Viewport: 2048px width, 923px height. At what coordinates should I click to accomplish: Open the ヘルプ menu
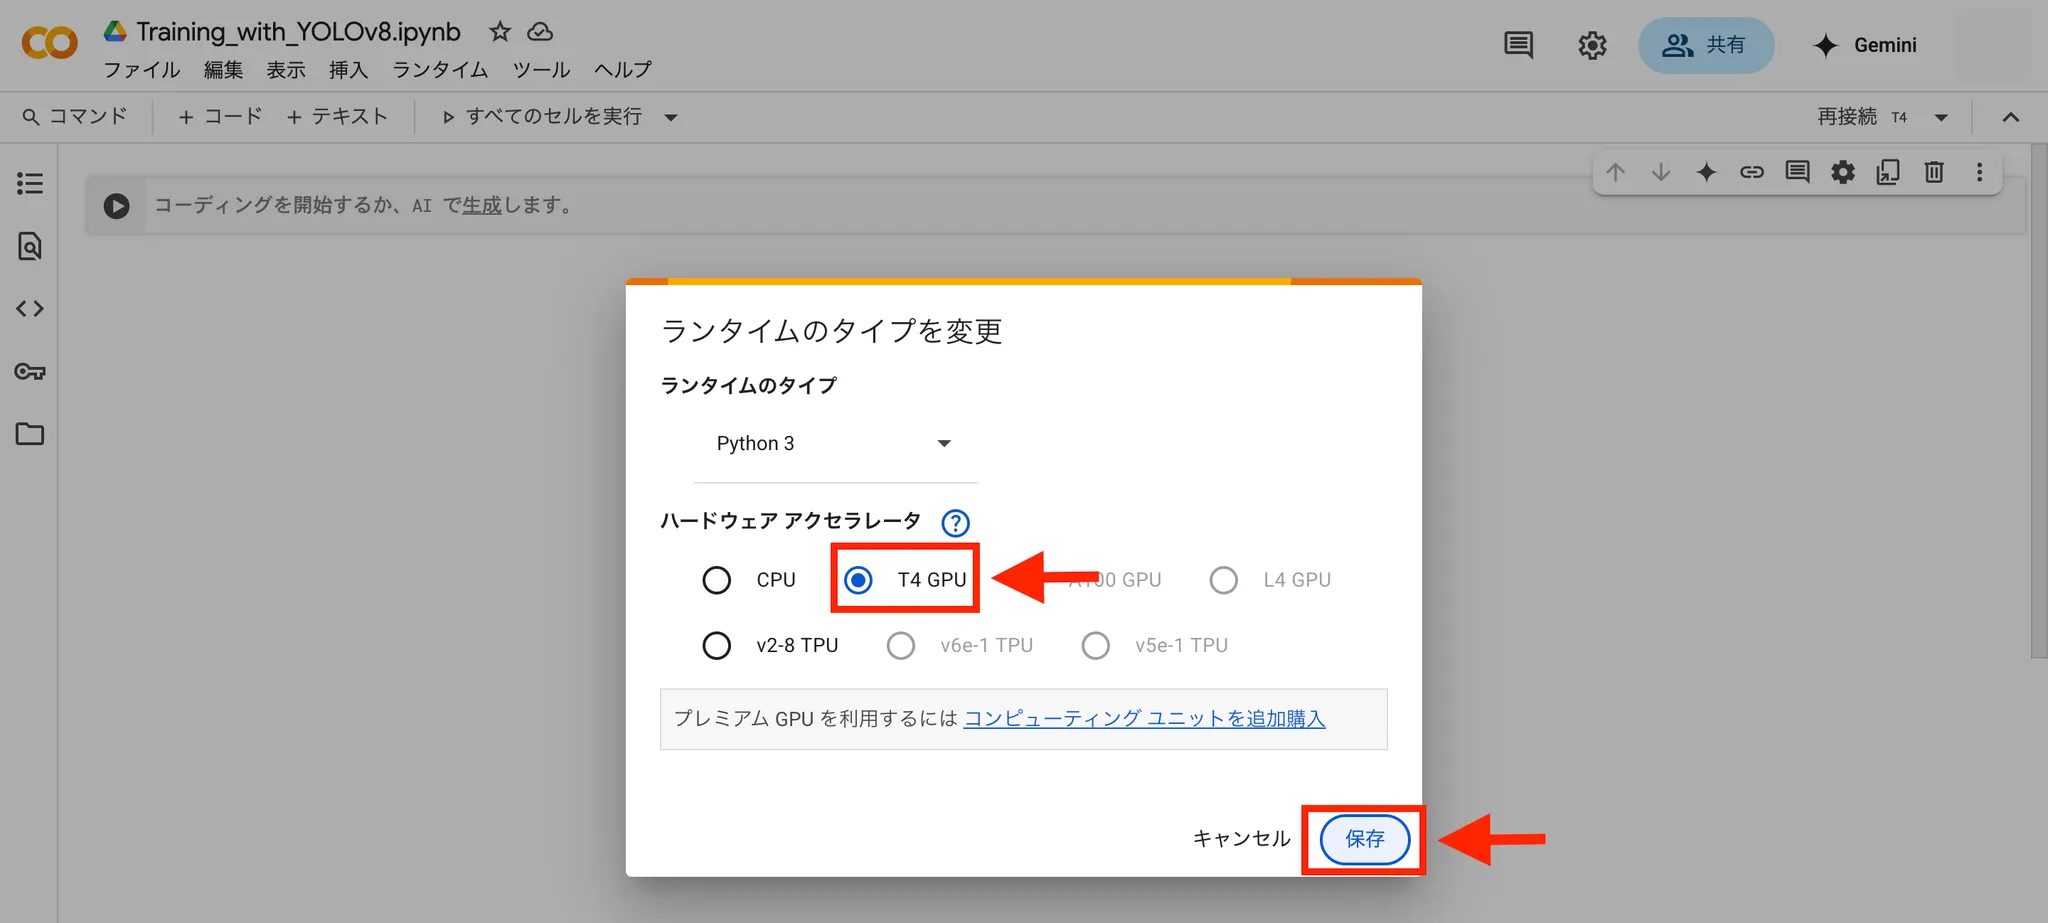pos(623,70)
